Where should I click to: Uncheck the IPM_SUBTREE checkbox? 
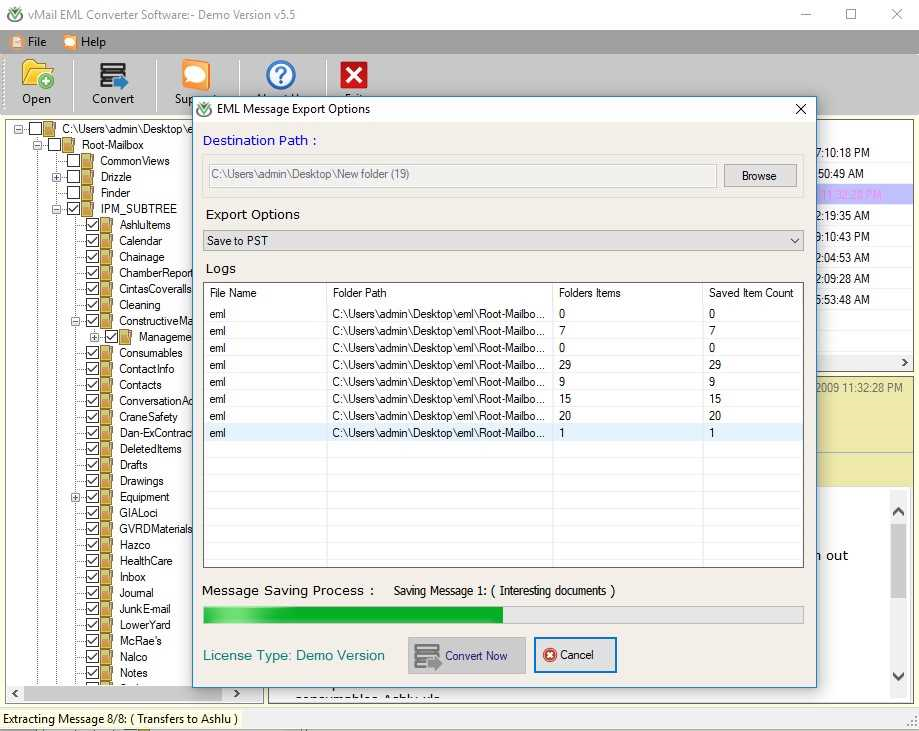tap(74, 209)
